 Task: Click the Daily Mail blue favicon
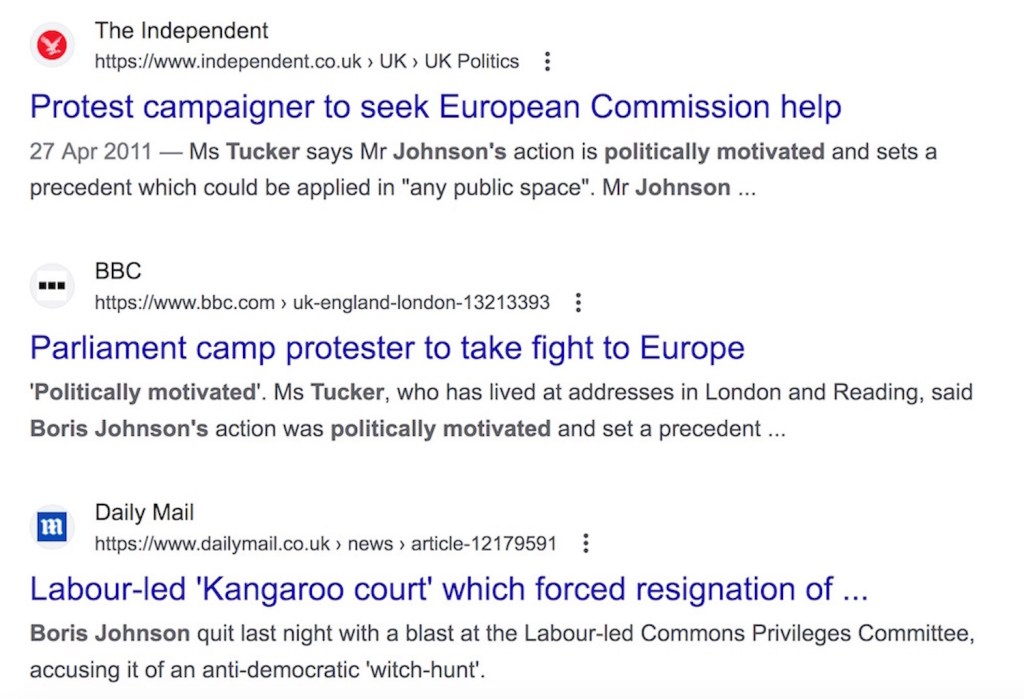click(x=52, y=527)
